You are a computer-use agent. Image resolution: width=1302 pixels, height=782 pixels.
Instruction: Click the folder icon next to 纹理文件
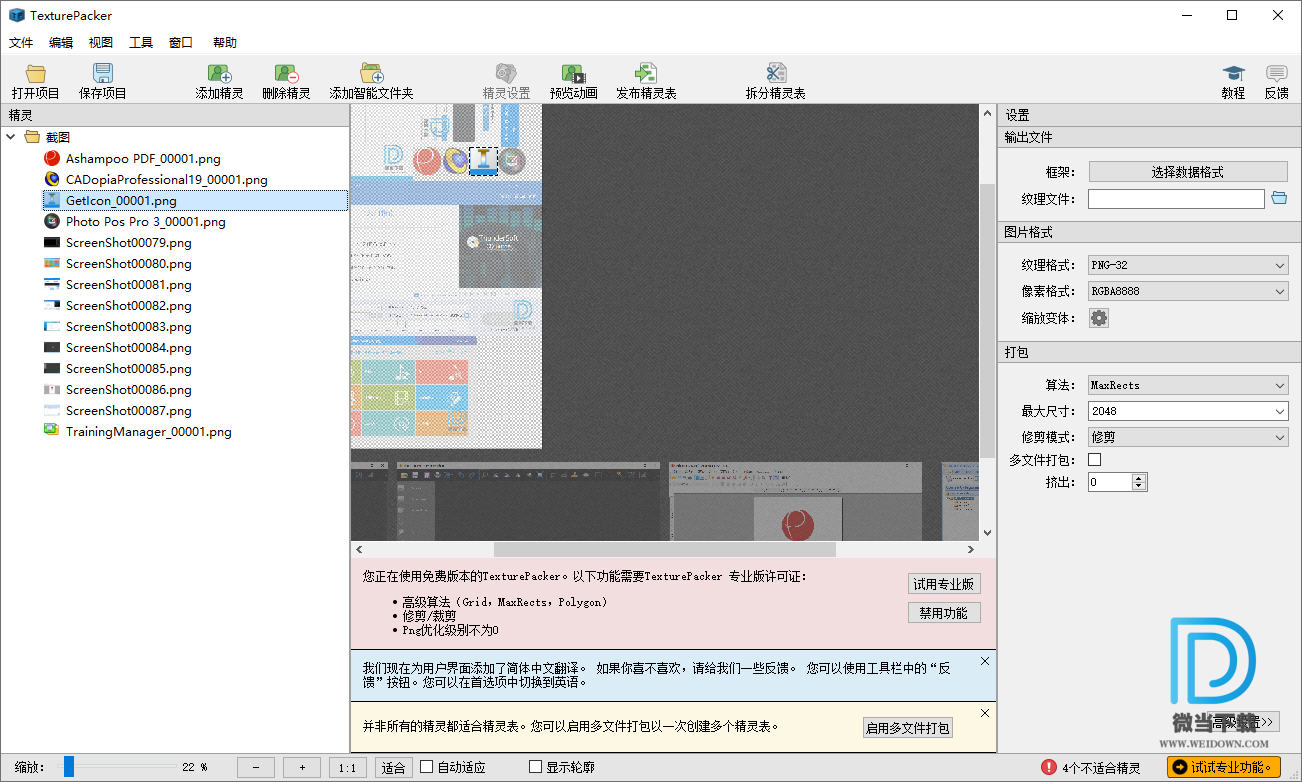(x=1279, y=198)
